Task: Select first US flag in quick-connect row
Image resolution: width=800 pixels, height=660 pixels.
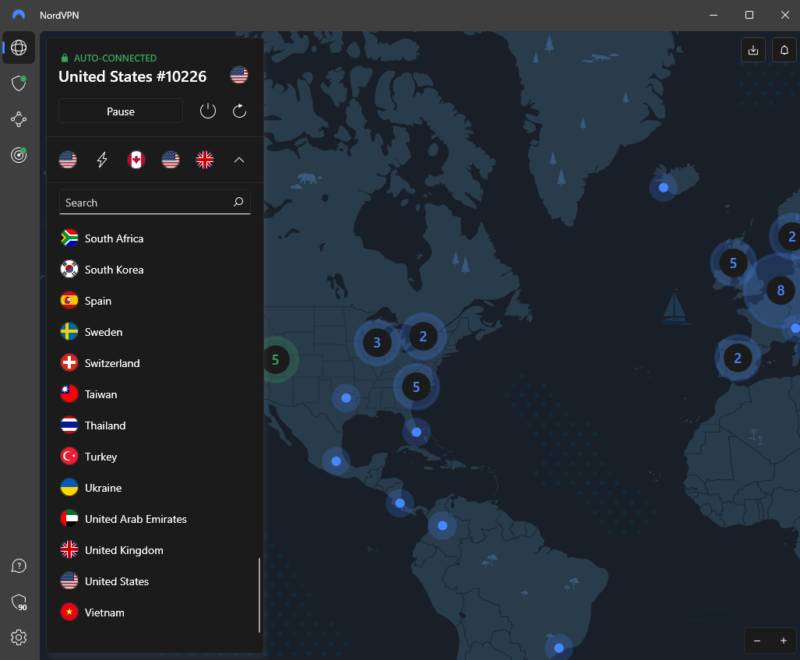Action: (x=68, y=160)
